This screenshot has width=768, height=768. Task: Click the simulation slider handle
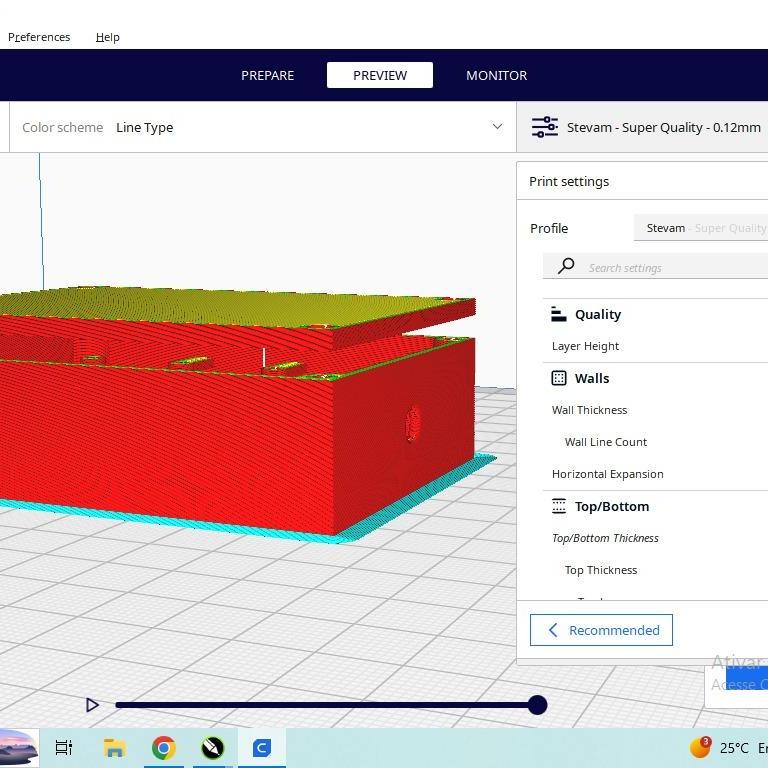(537, 705)
